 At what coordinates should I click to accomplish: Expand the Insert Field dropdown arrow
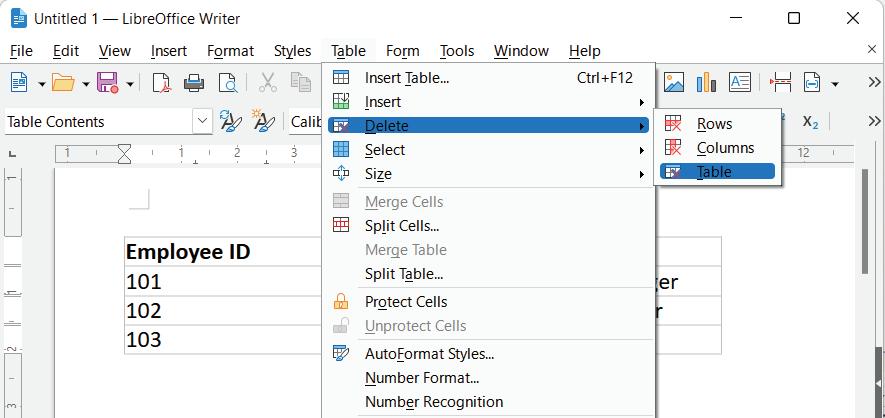tap(835, 84)
